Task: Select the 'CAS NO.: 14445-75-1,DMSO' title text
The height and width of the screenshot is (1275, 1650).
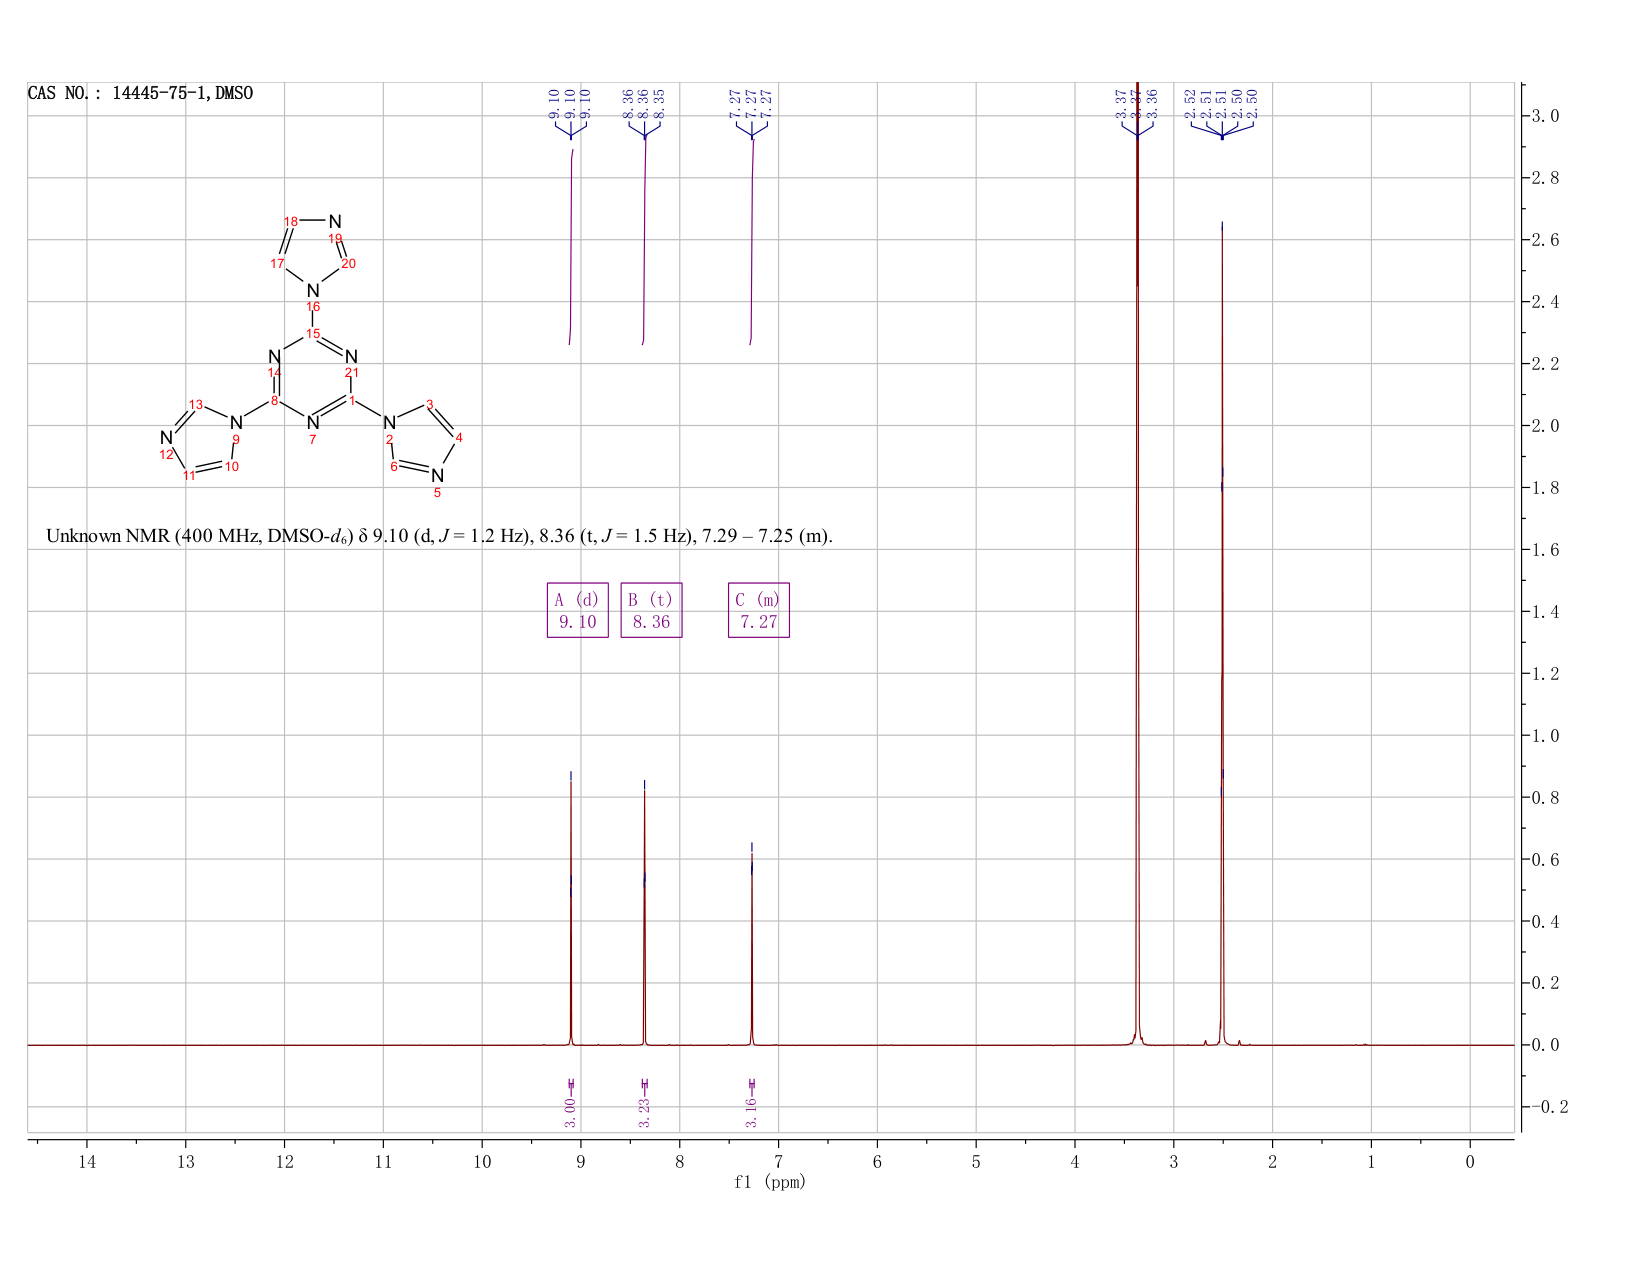Action: pos(140,94)
